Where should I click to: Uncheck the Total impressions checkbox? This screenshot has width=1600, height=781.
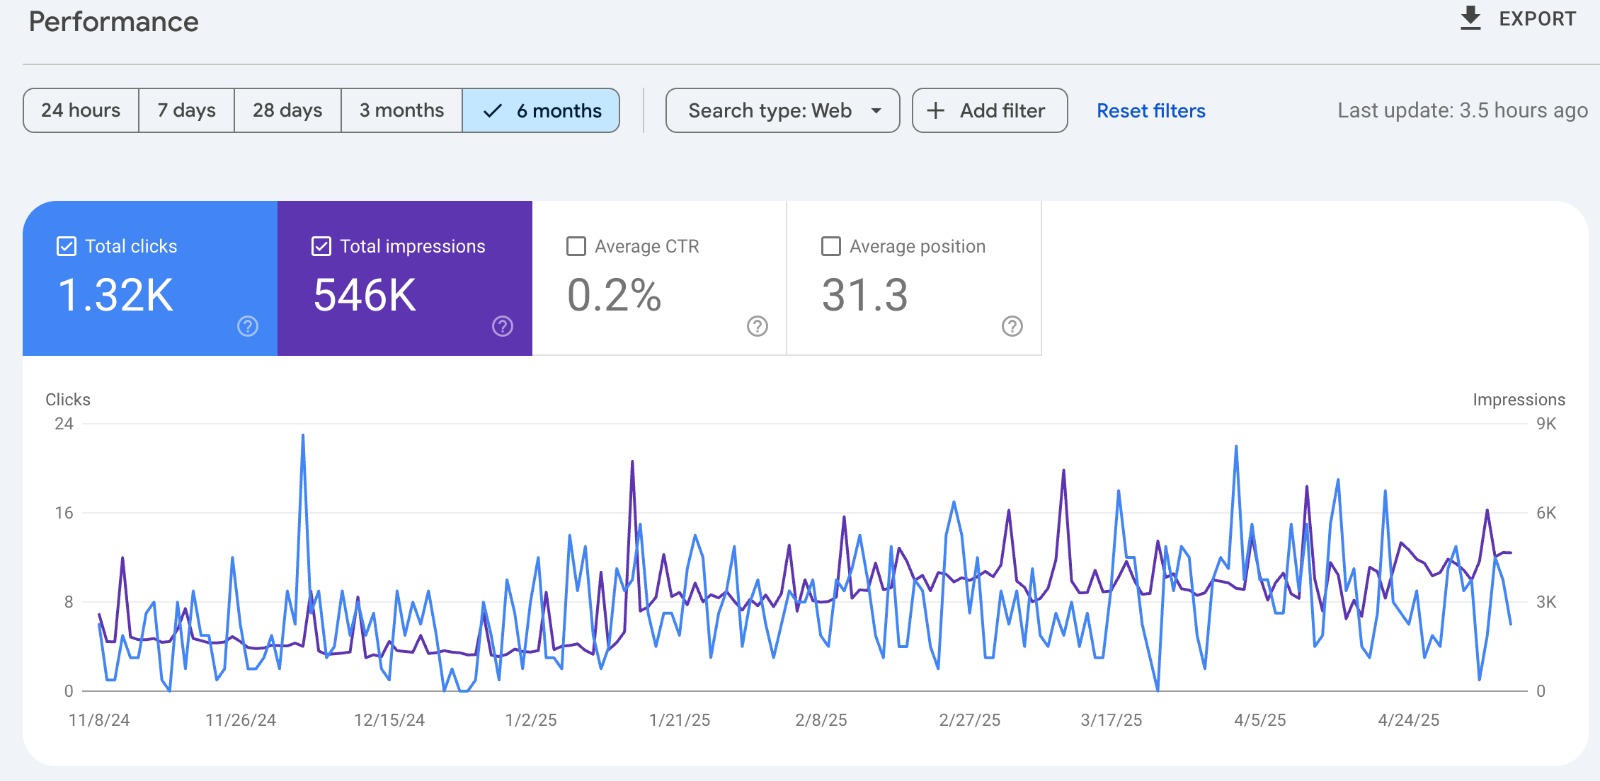[x=322, y=246]
